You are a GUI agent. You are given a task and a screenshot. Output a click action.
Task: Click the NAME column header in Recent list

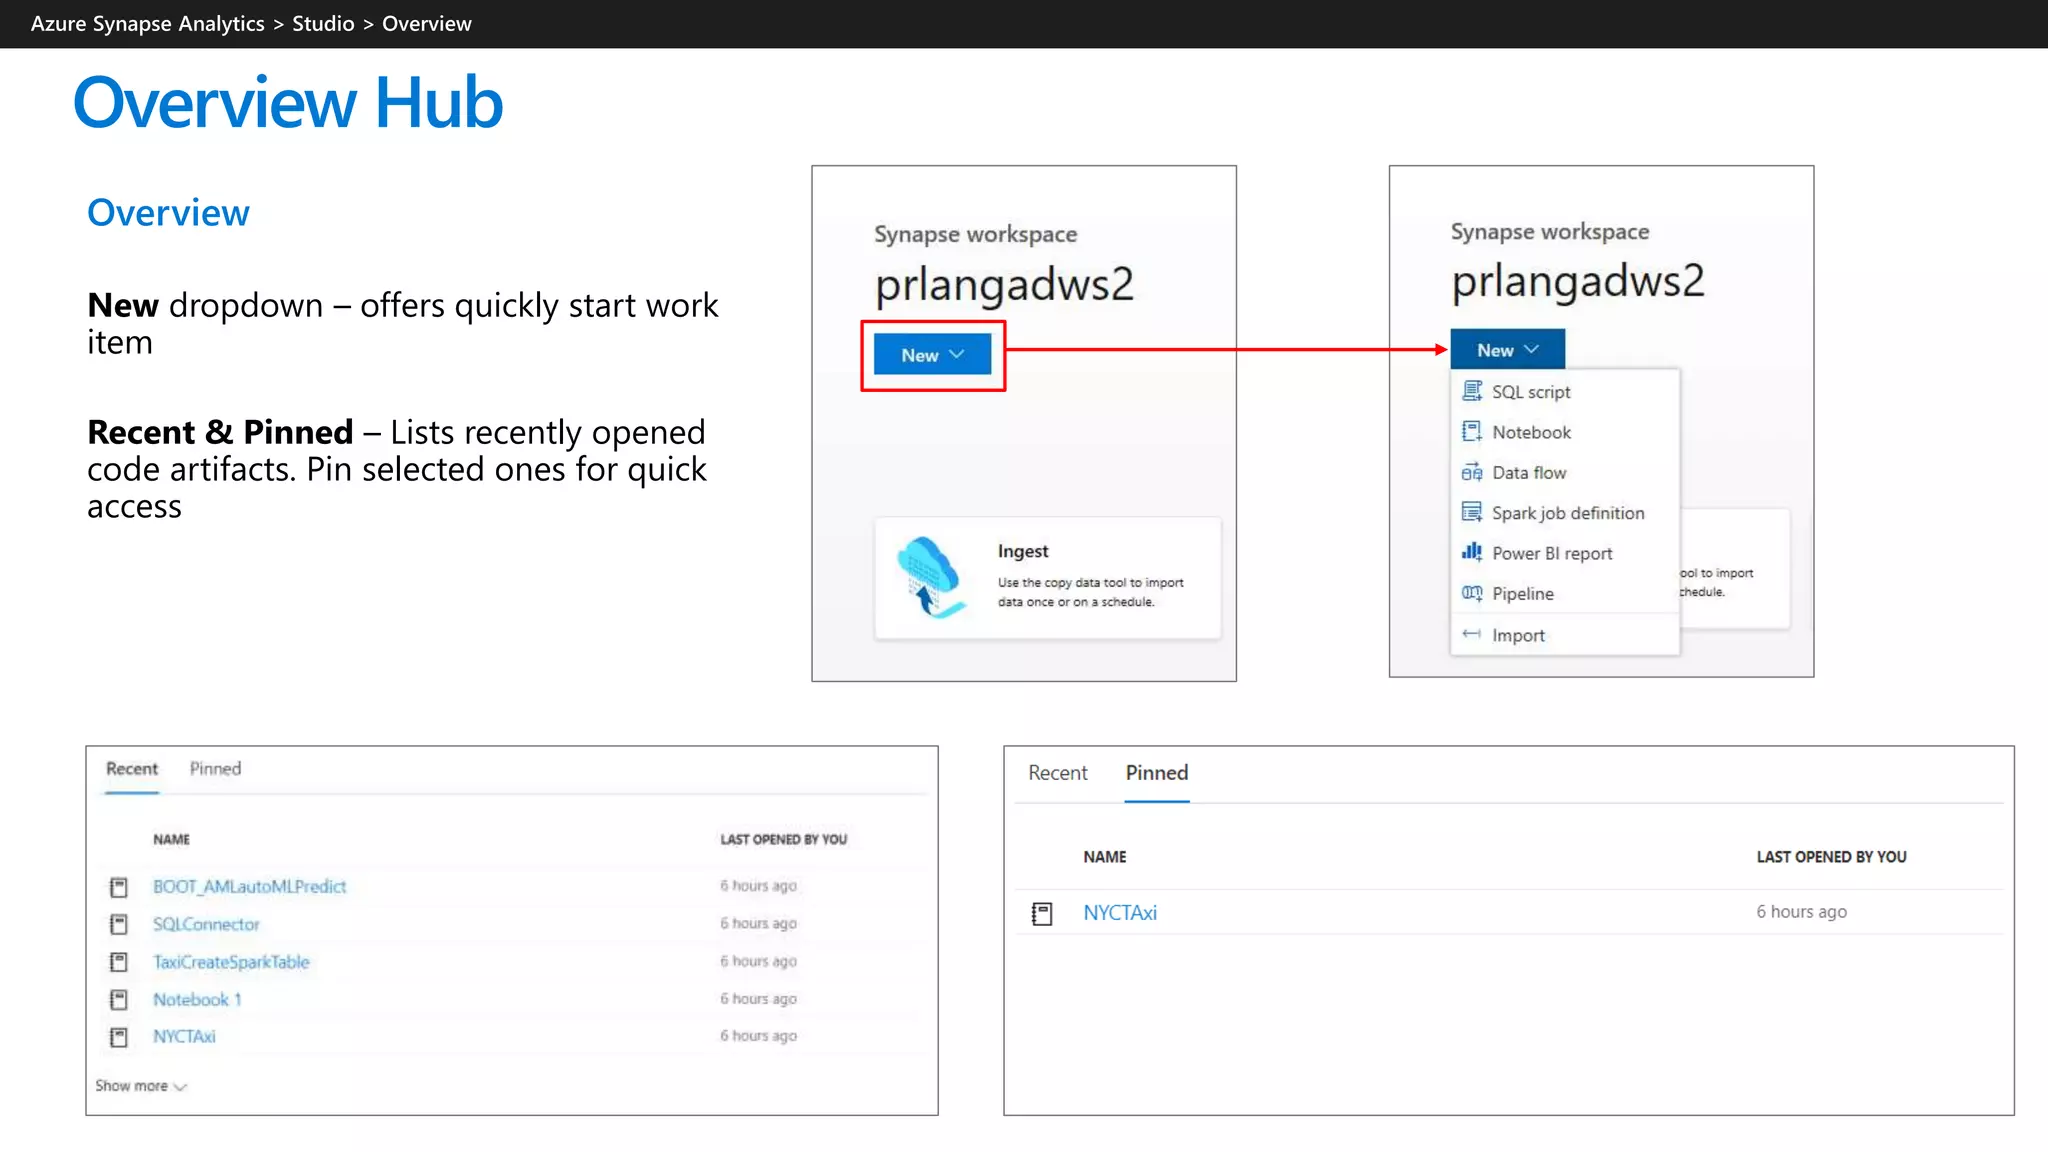171,840
